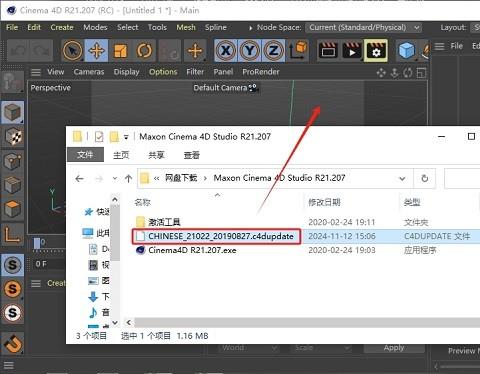Enable Axis mode L icon
This screenshot has width=480, height=374.
pos(12,233)
